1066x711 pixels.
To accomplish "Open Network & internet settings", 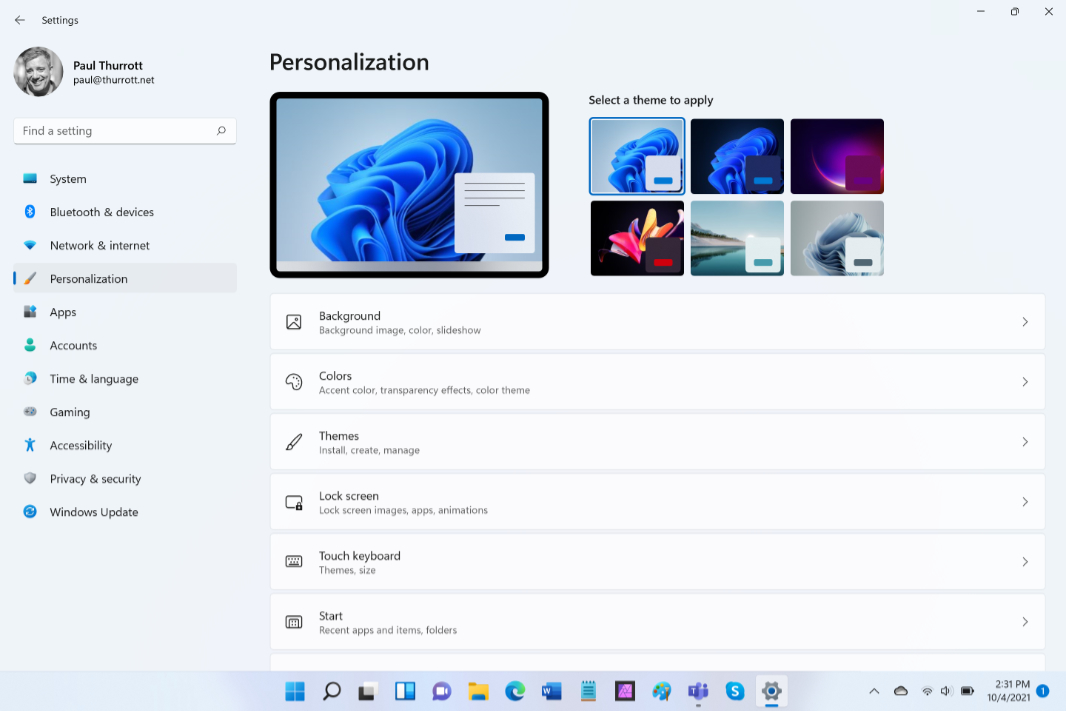I will pos(99,246).
